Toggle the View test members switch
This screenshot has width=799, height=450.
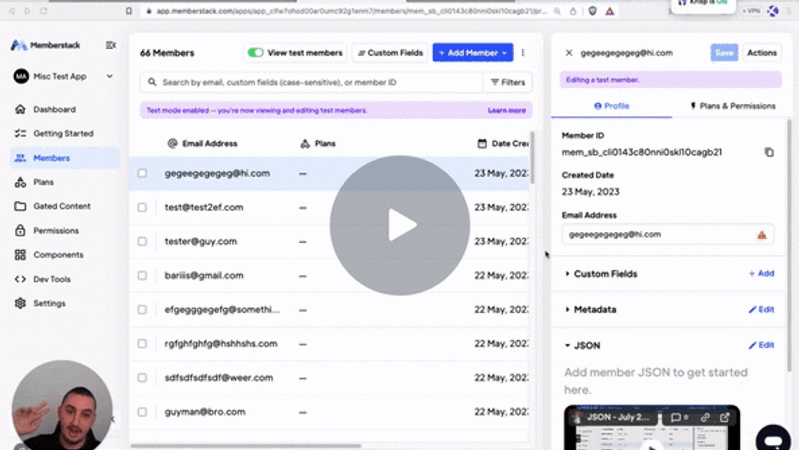coord(255,52)
